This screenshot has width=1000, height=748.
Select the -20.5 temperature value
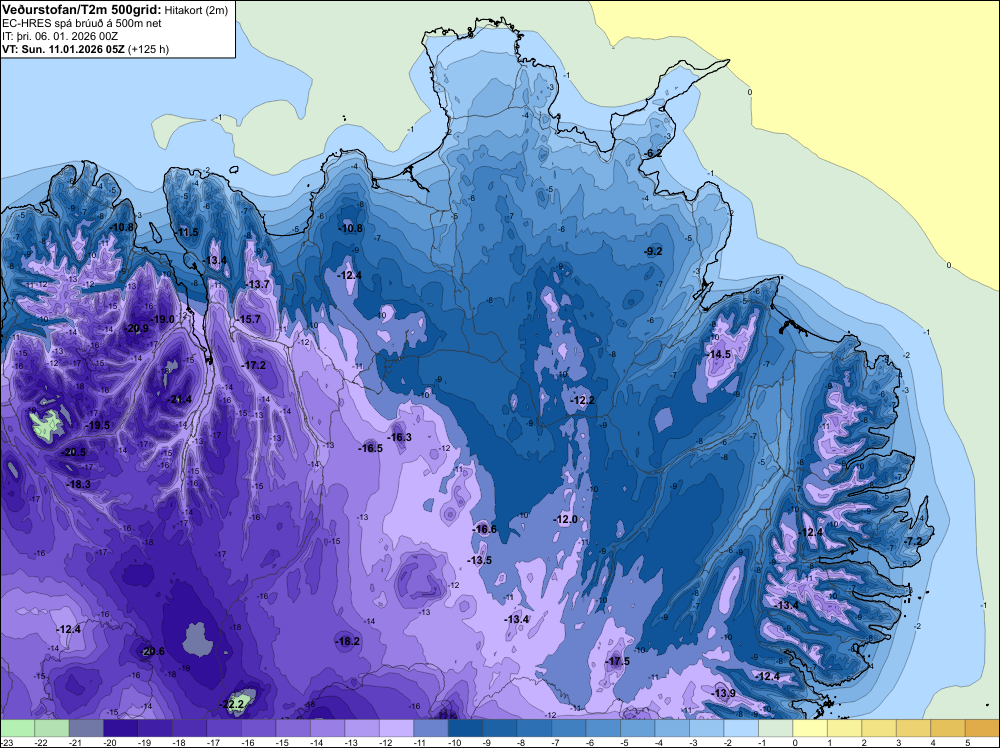[x=73, y=452]
